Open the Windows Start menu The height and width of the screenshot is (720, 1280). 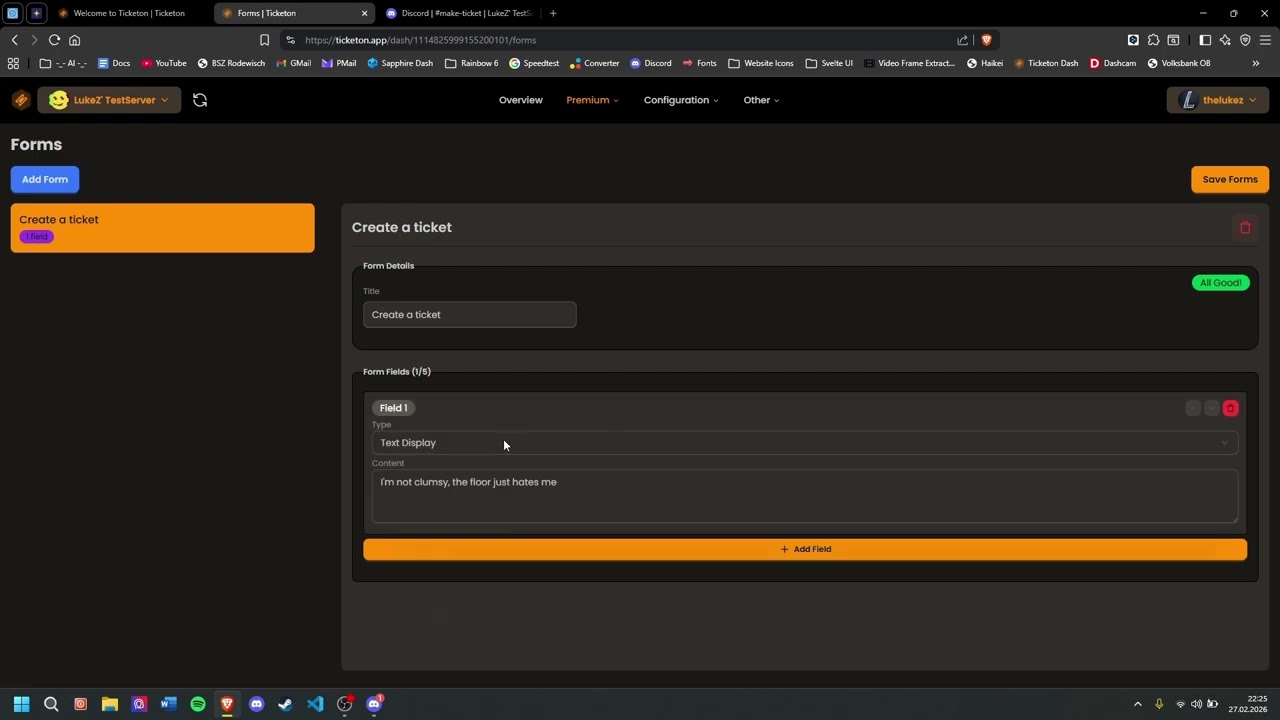point(21,704)
